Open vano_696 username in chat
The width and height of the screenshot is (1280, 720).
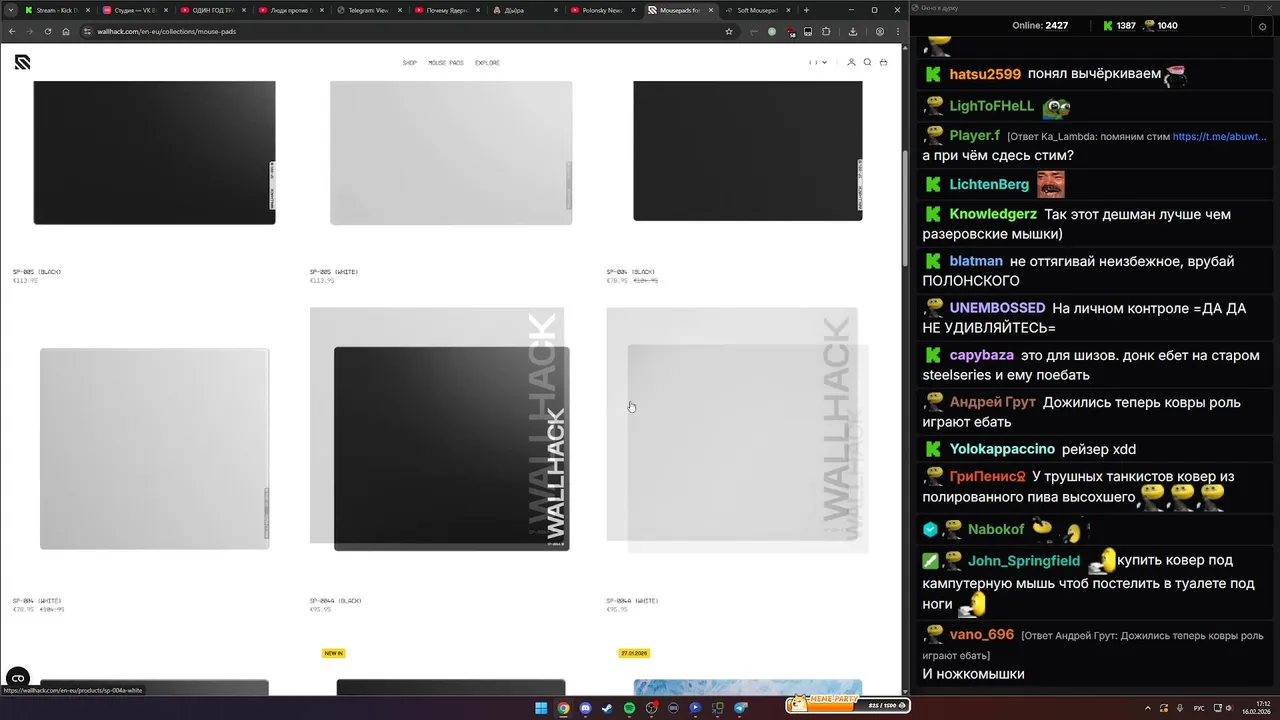coord(982,634)
